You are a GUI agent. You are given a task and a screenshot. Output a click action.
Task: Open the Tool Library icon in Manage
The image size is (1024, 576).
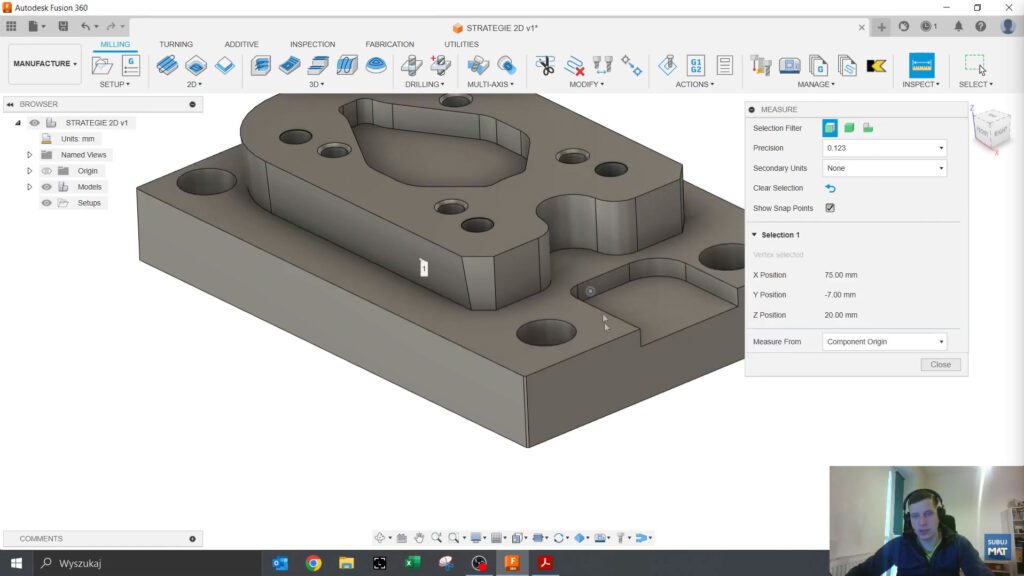pyautogui.click(x=761, y=66)
